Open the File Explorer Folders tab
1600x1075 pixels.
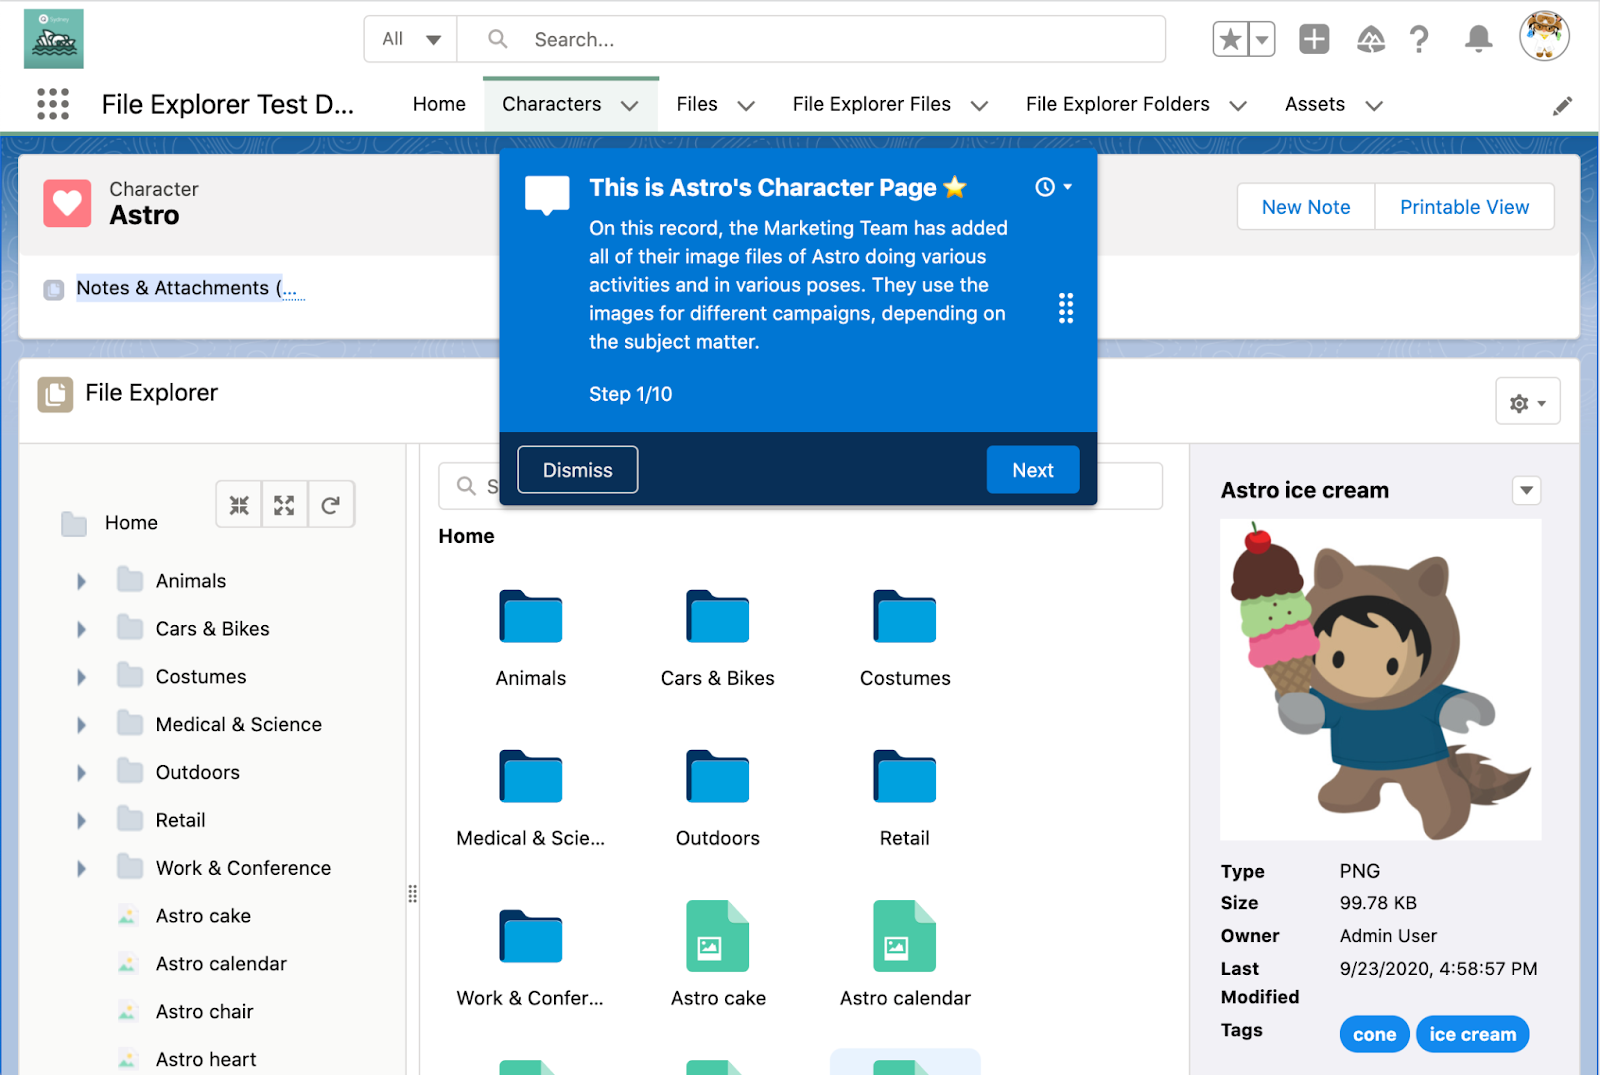(1118, 104)
